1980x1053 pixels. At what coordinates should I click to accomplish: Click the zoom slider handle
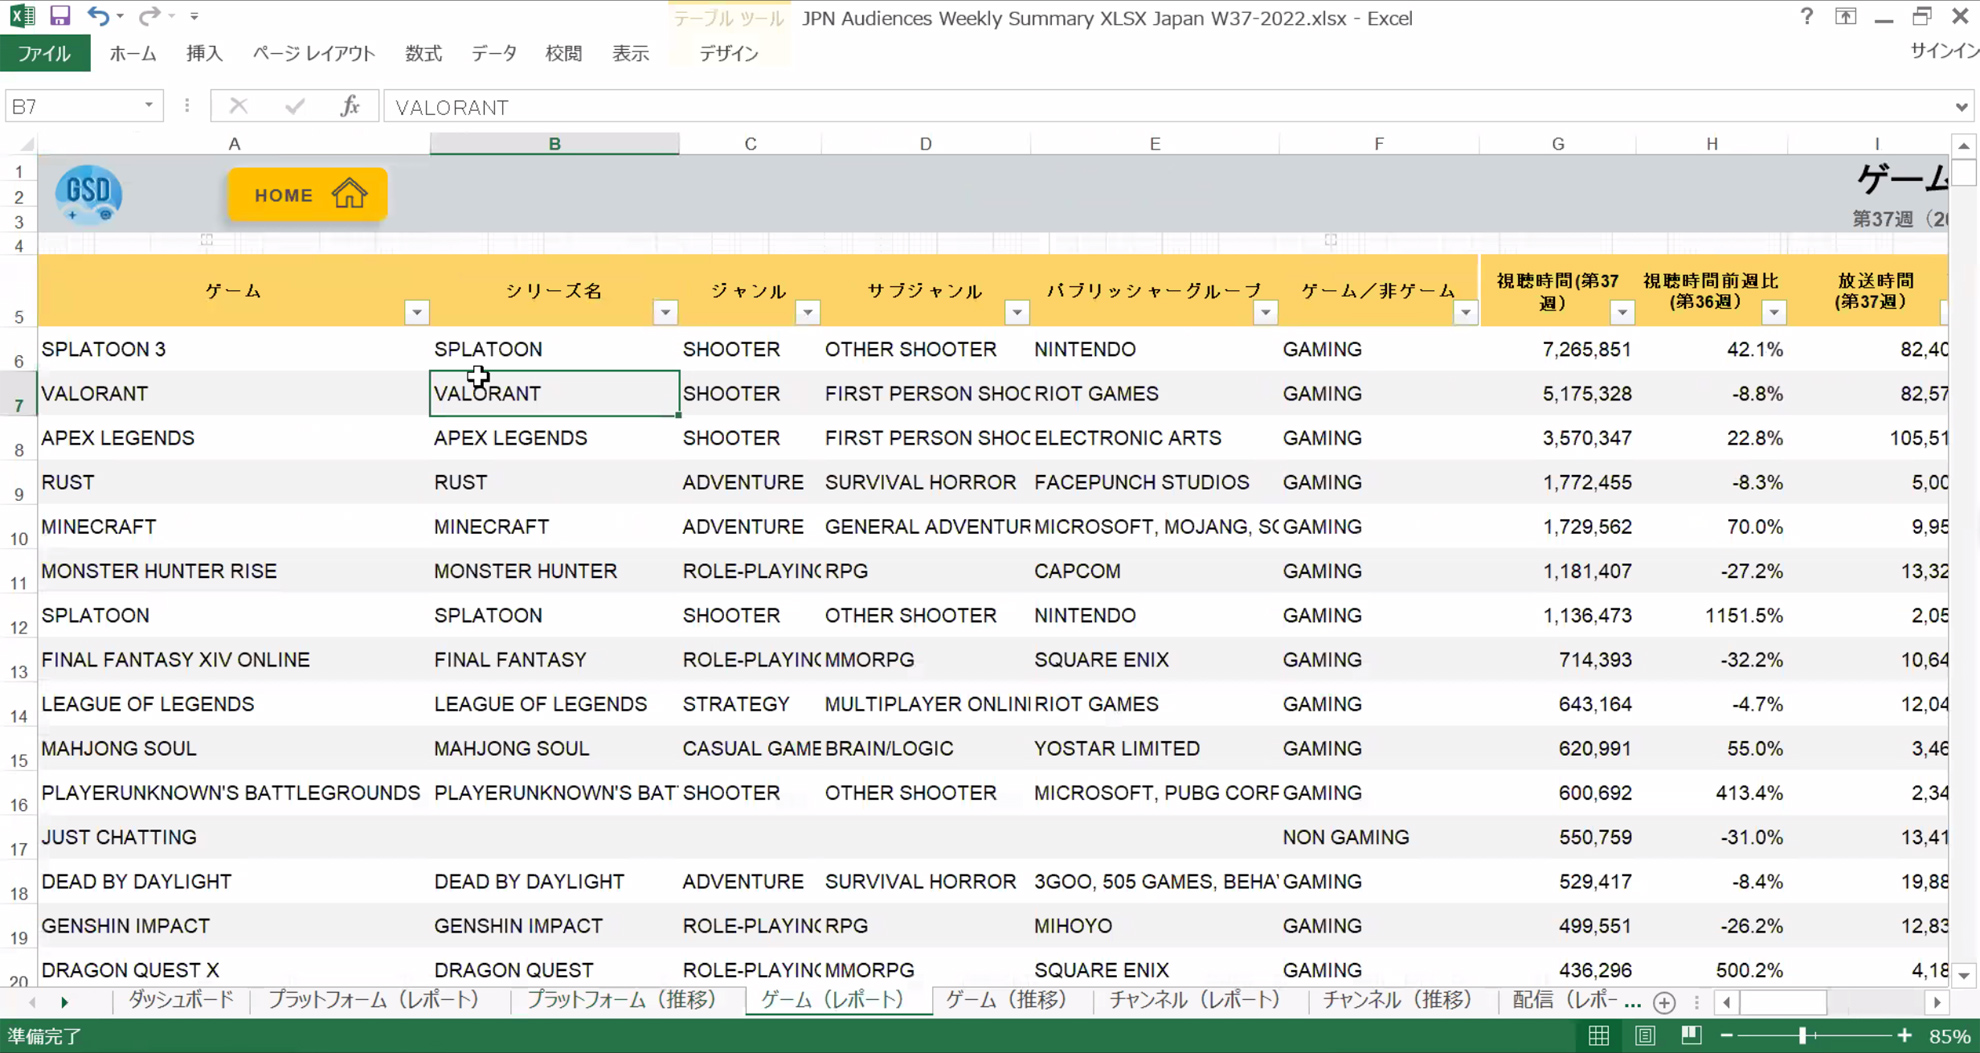coord(1803,1036)
